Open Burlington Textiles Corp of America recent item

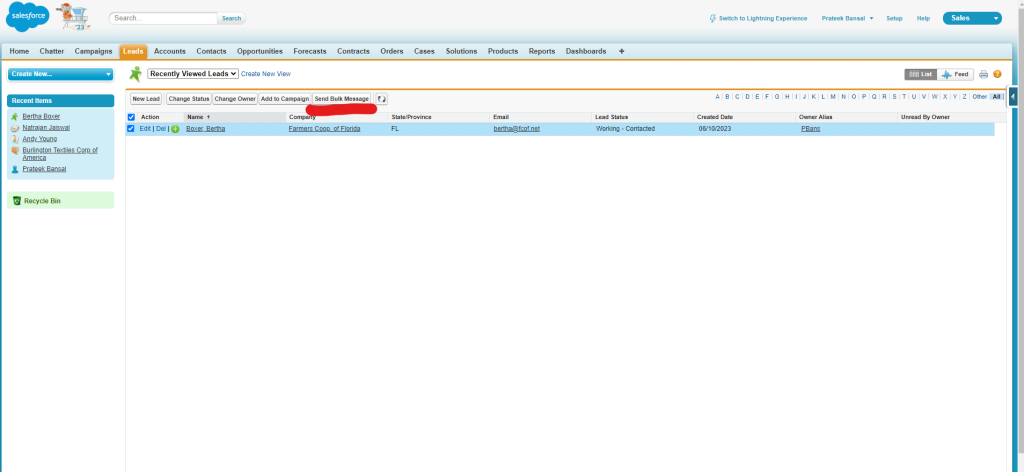click(60, 153)
